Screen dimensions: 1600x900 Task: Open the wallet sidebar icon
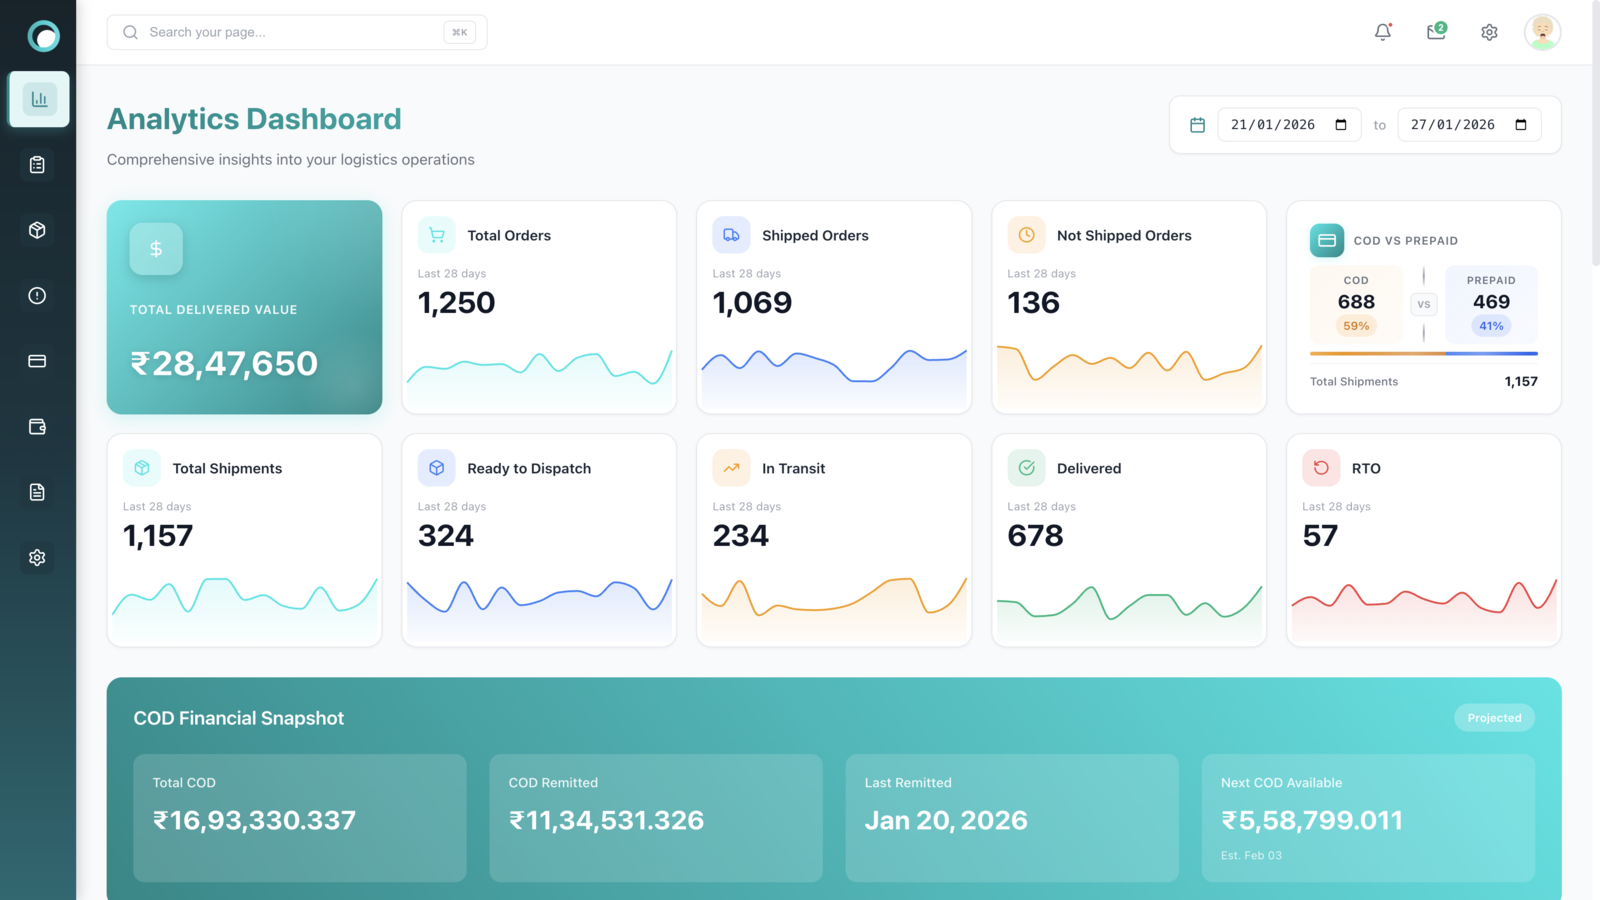(x=37, y=427)
